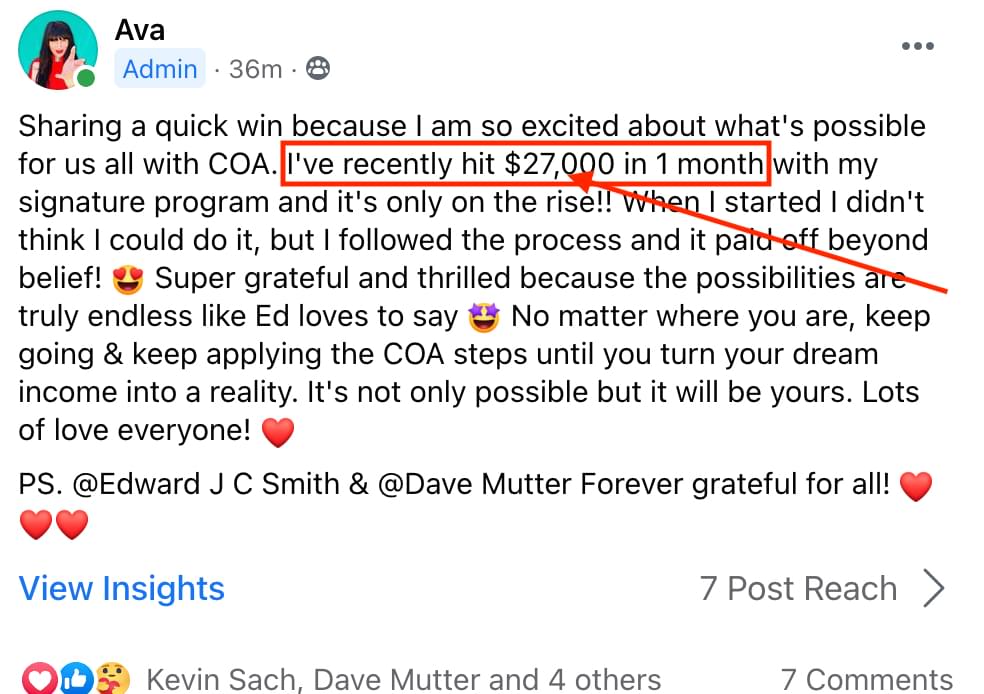Open Ava's profile picture
The width and height of the screenshot is (984, 694).
coord(58,50)
